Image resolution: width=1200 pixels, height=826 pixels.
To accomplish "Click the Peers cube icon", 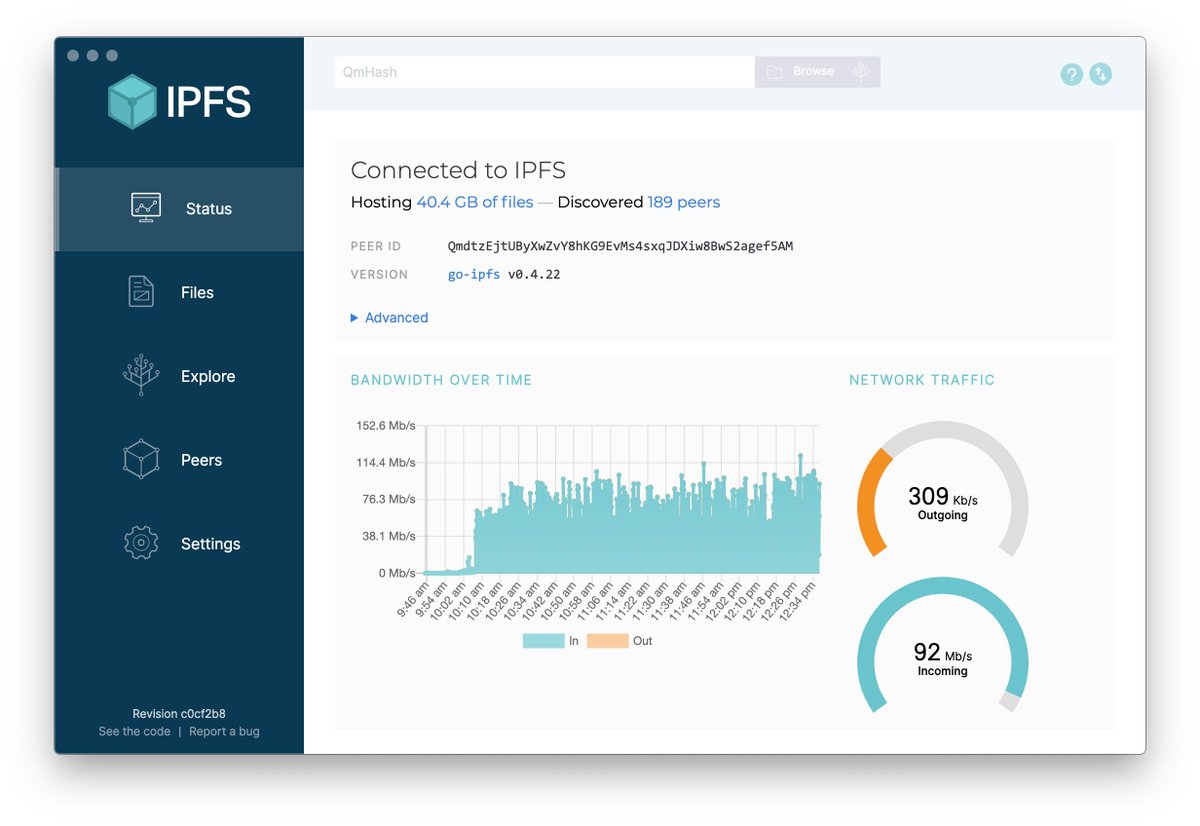I will 141,460.
